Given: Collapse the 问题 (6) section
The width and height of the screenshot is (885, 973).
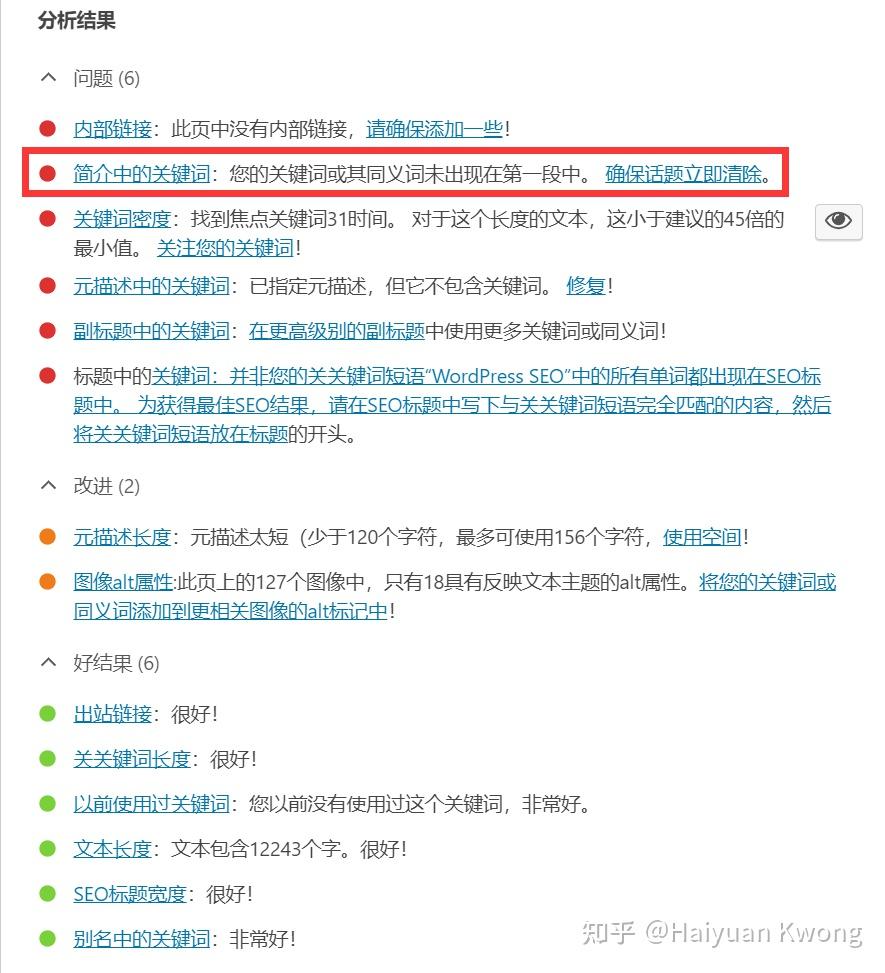Looking at the screenshot, I should pyautogui.click(x=48, y=78).
